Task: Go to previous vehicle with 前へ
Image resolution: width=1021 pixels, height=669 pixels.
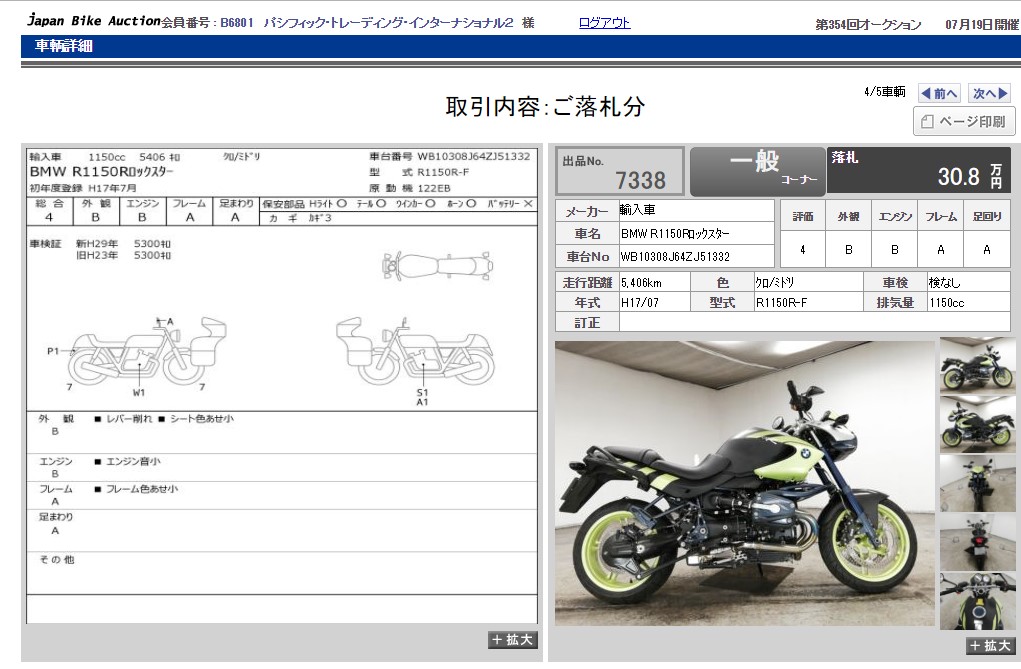Action: pos(939,93)
